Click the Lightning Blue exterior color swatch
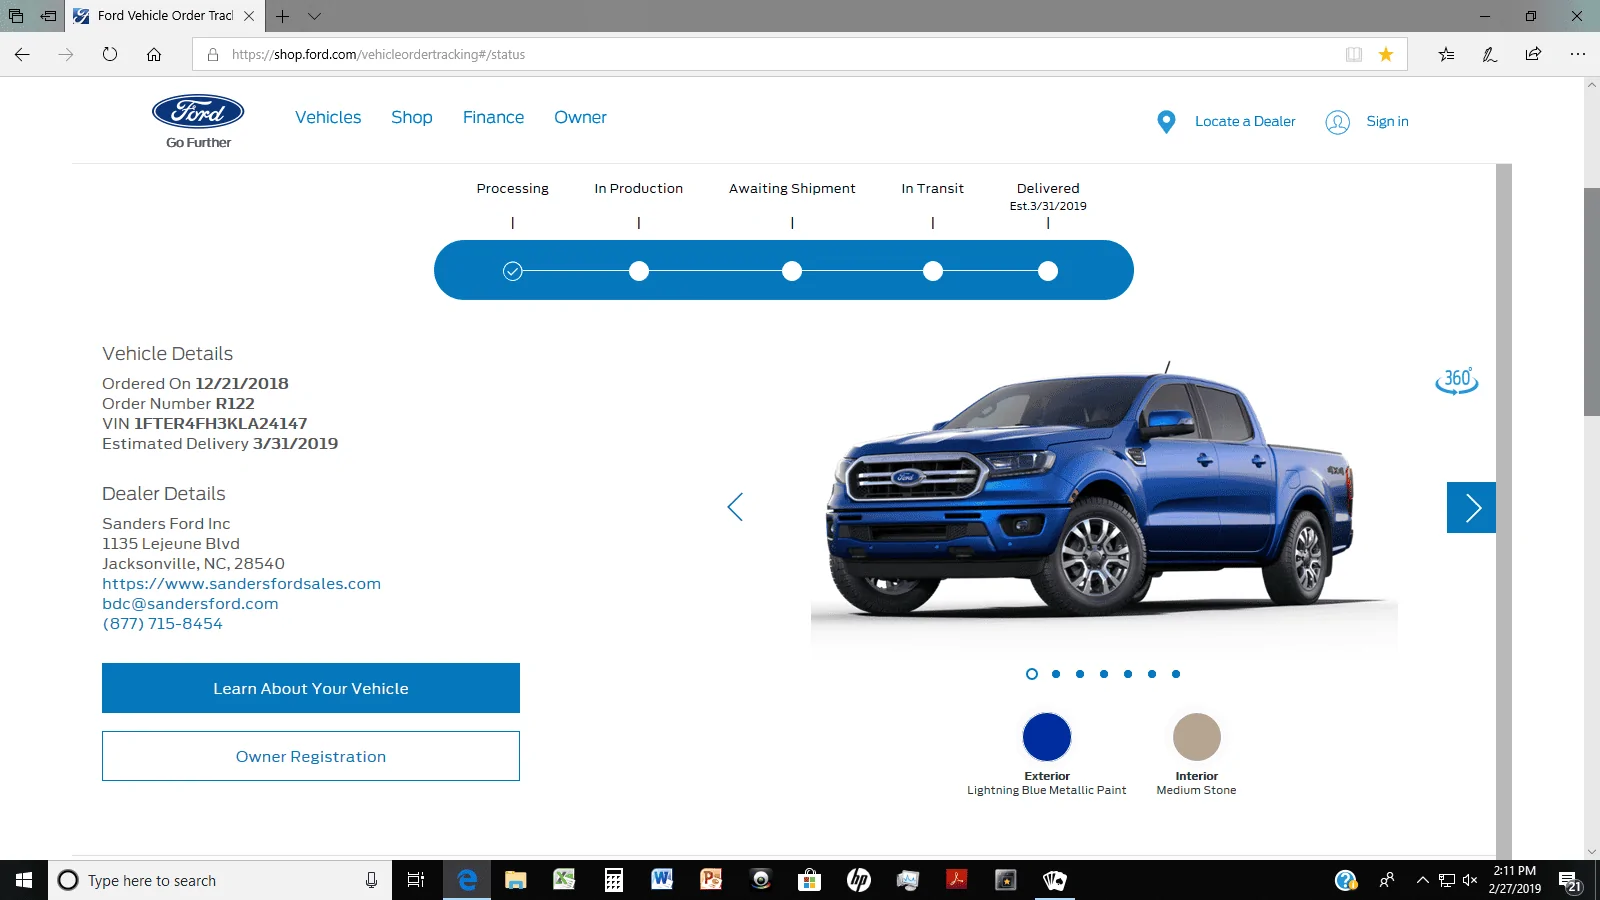Viewport: 1600px width, 900px height. tap(1047, 737)
